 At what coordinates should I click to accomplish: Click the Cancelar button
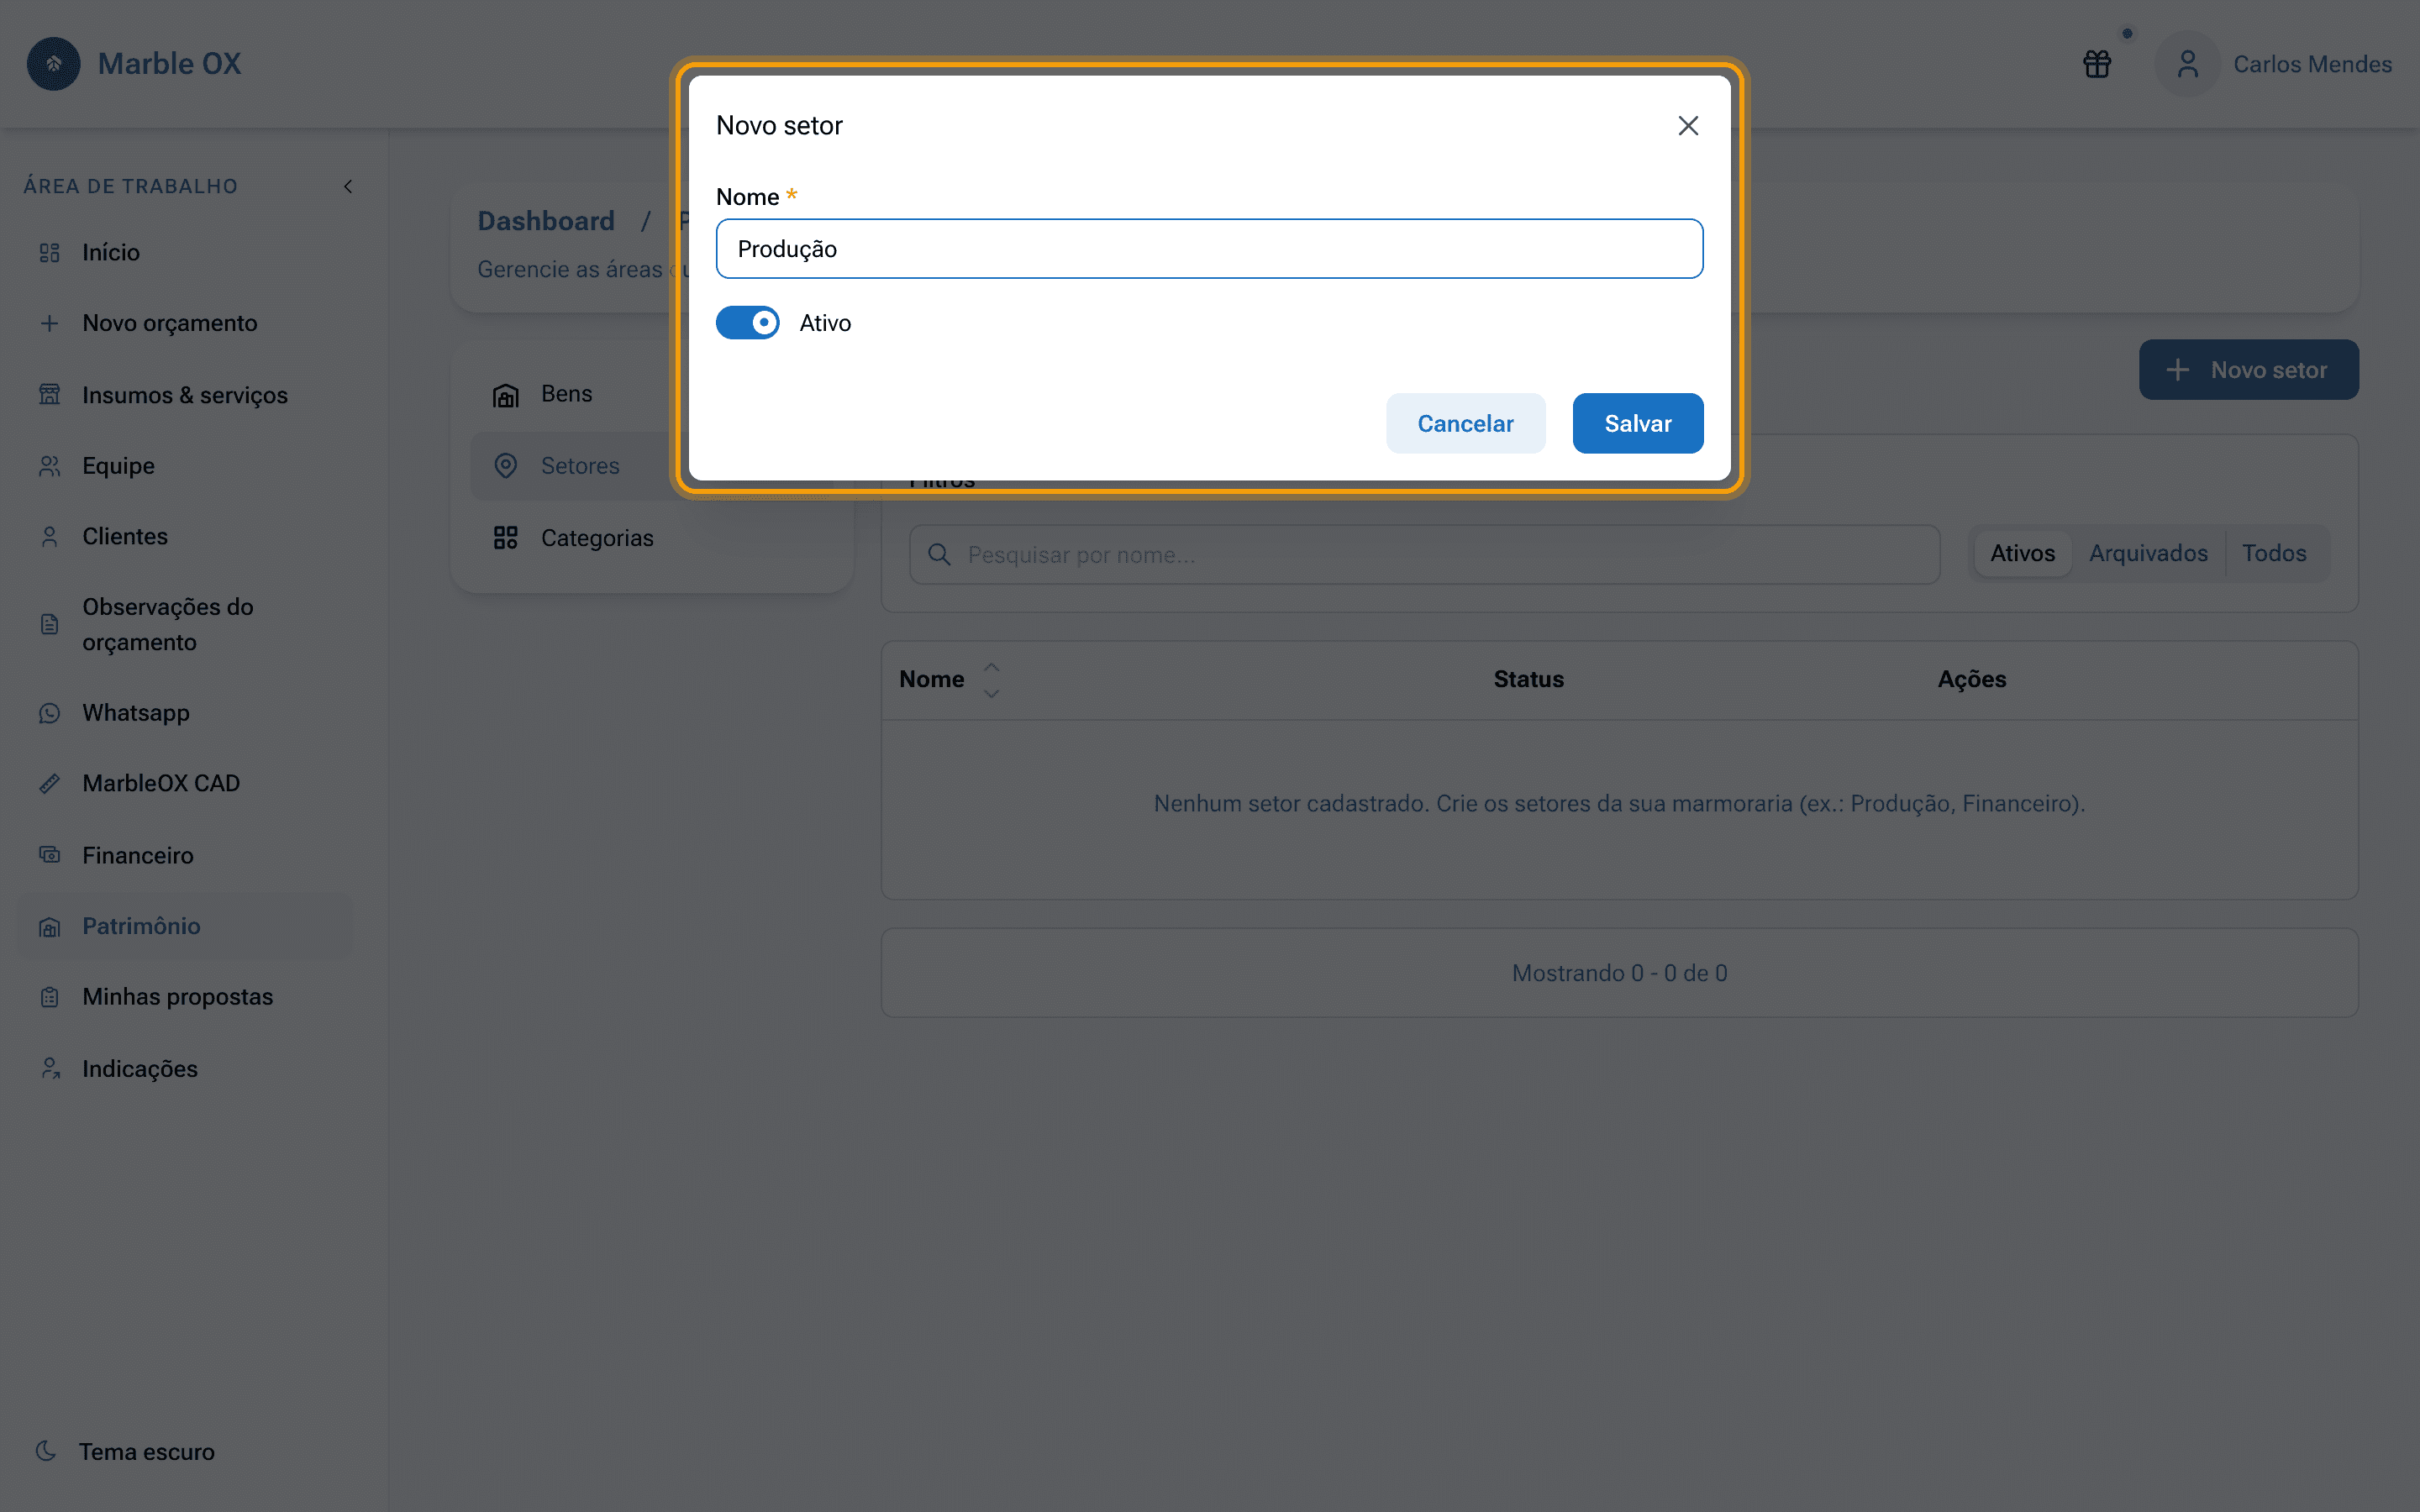(x=1465, y=423)
